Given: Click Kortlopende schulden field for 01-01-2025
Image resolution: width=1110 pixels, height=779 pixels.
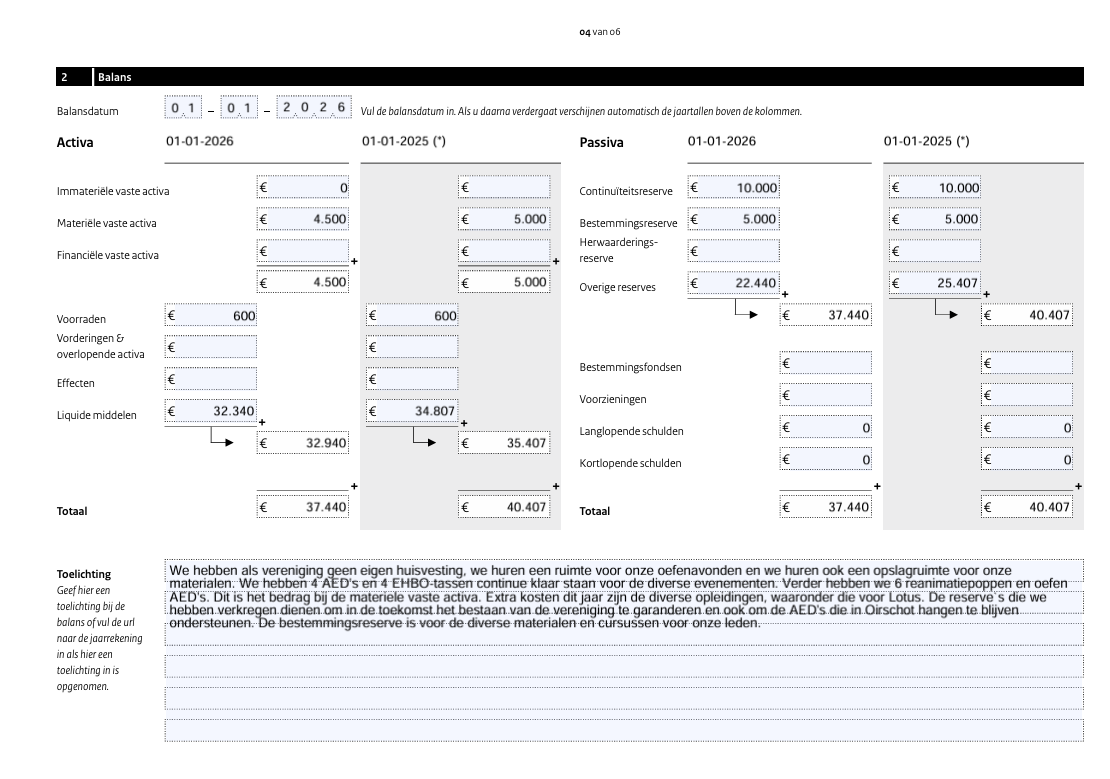Looking at the screenshot, I should 1027,460.
